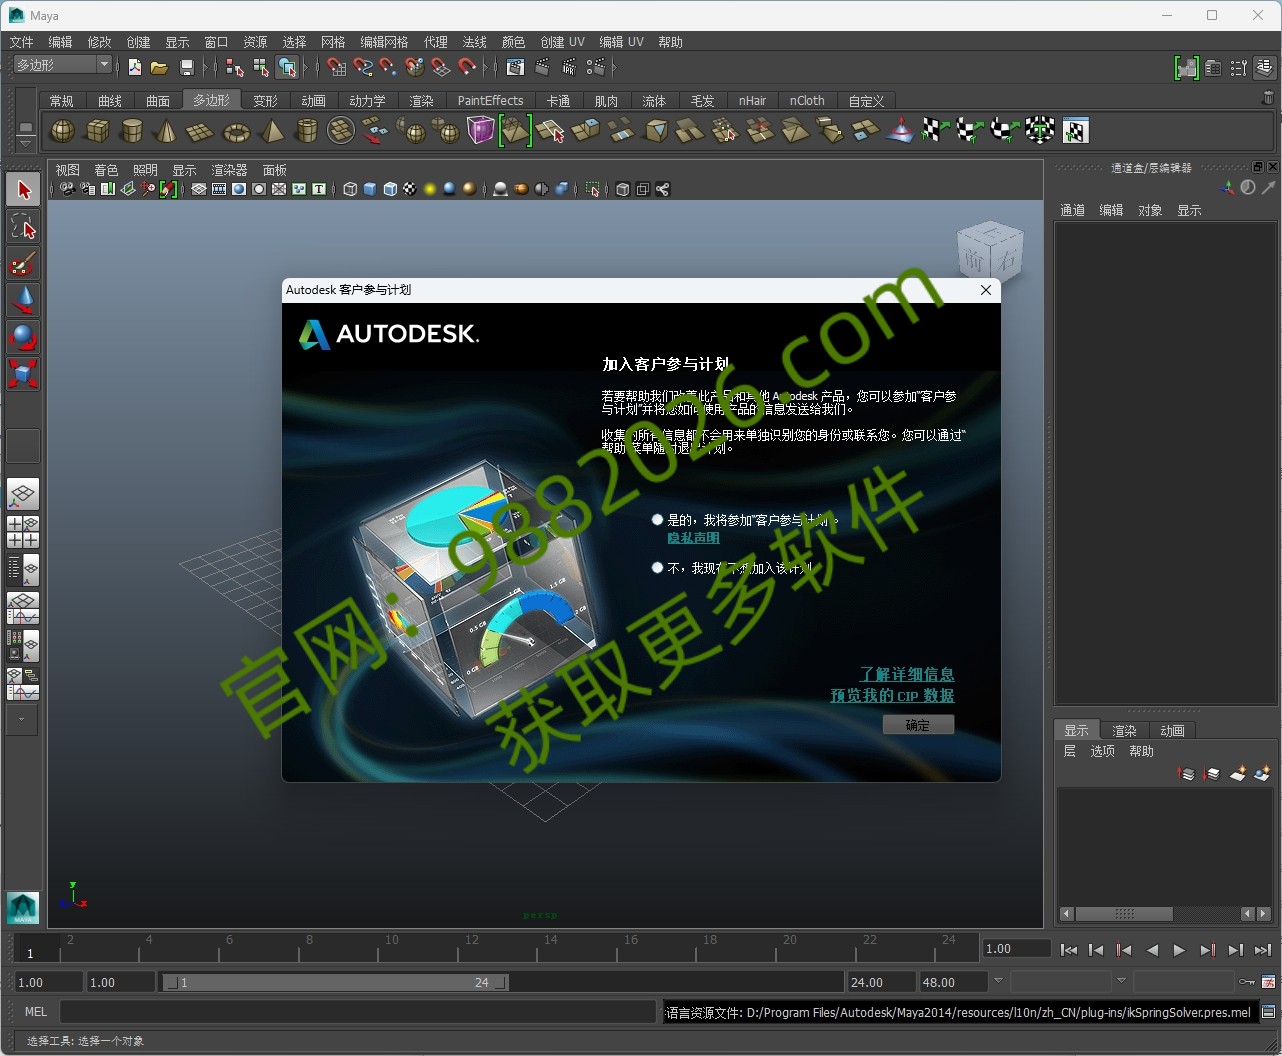
Task: Create a polygon cone from the shelf
Action: coord(166,131)
